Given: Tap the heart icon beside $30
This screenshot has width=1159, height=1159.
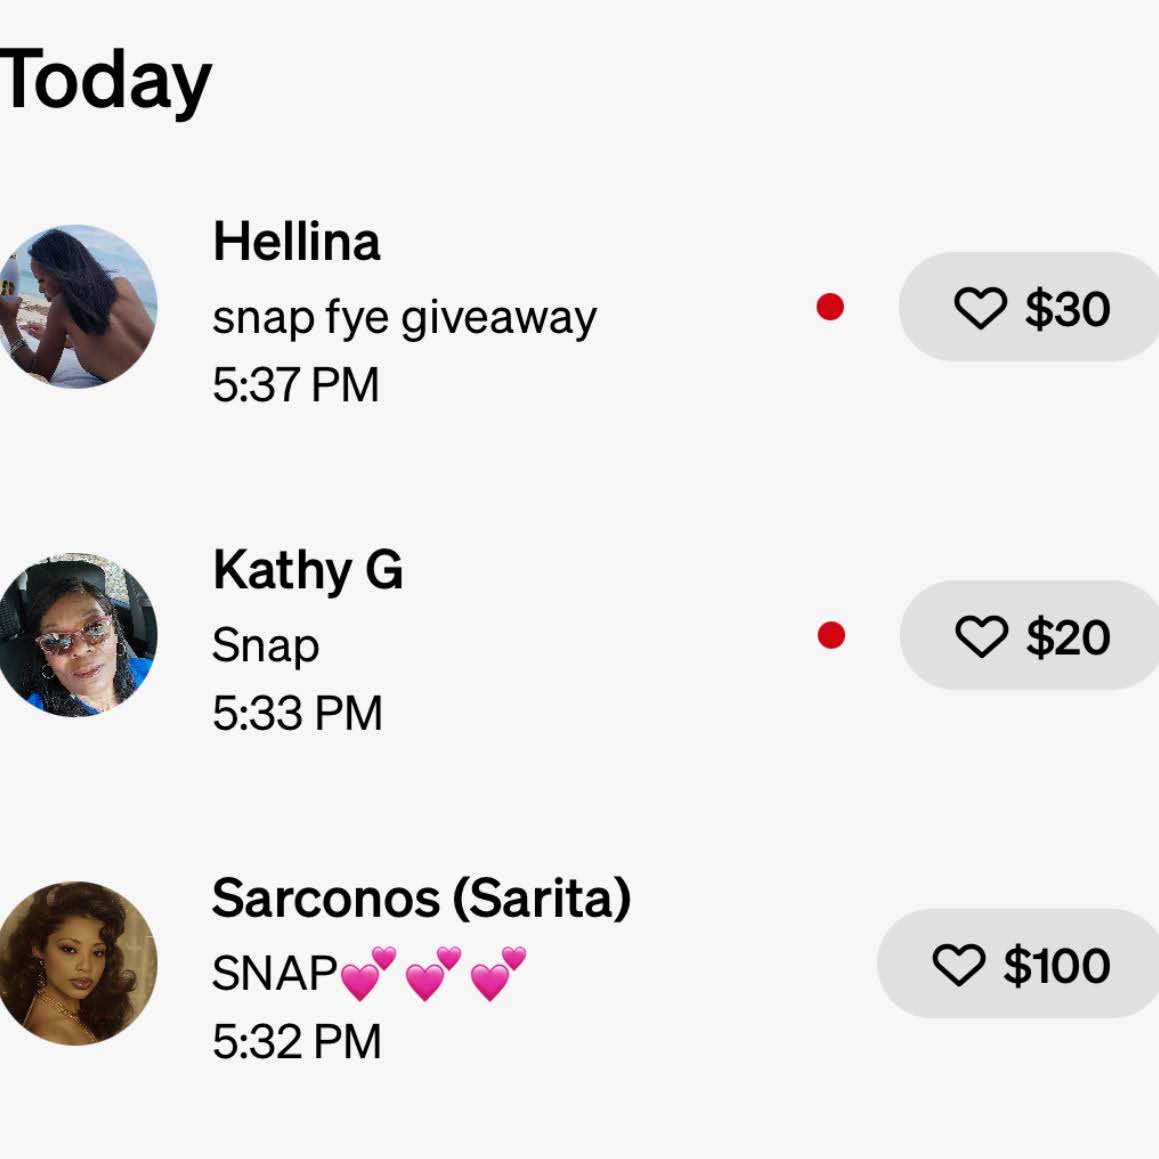Looking at the screenshot, I should coord(980,307).
